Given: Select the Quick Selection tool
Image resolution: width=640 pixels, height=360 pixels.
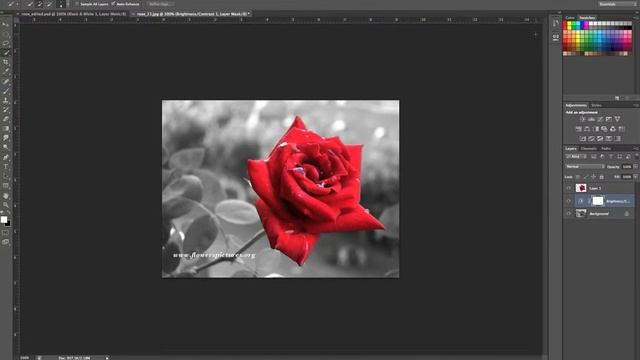Looking at the screenshot, I should pos(6,52).
